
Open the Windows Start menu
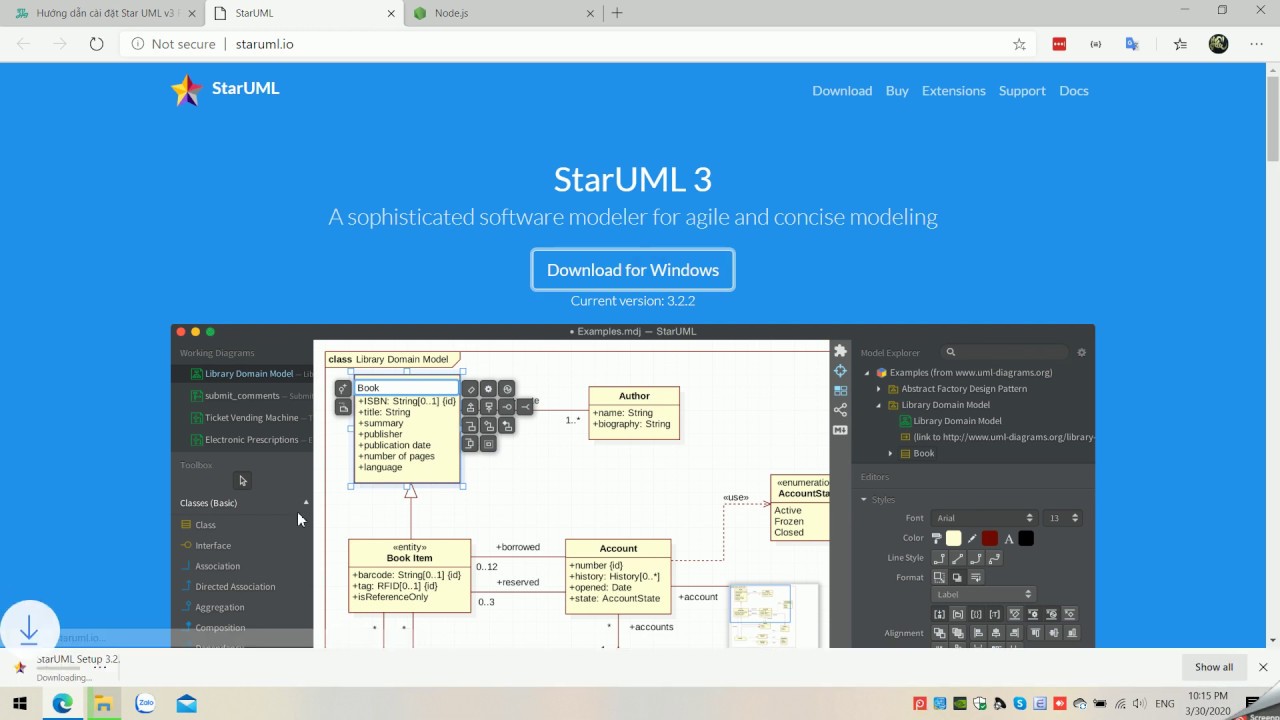pyautogui.click(x=20, y=704)
